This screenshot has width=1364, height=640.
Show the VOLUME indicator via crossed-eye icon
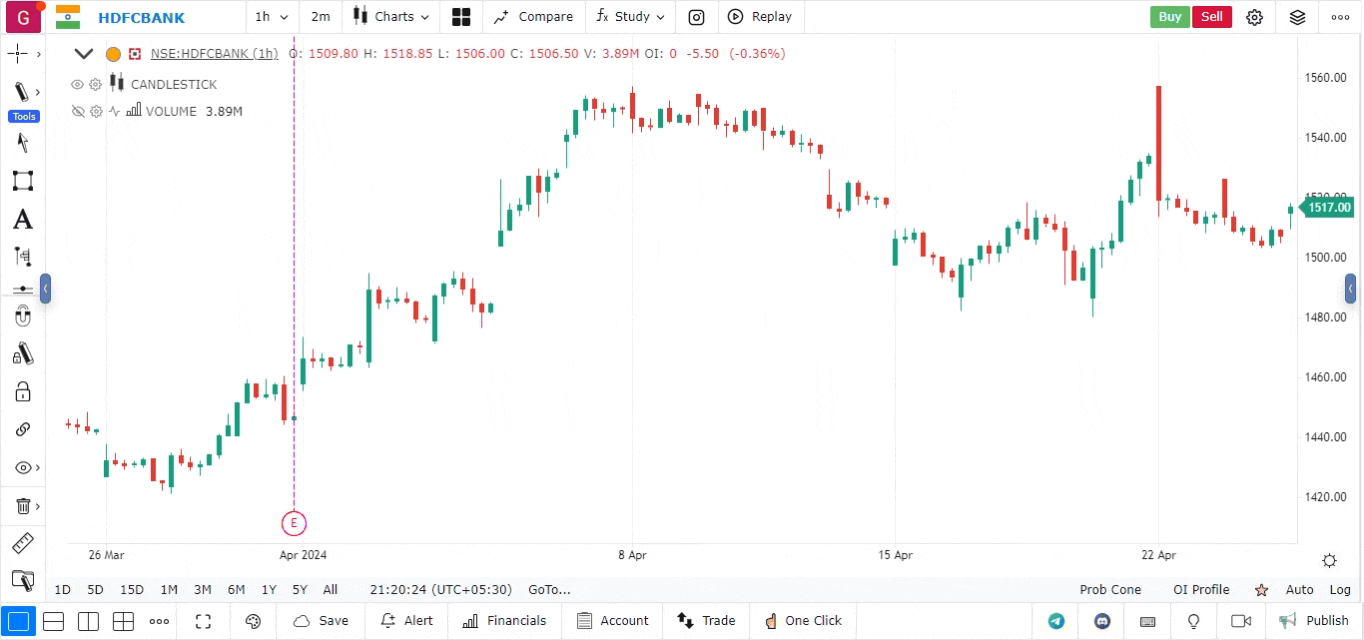tap(77, 111)
